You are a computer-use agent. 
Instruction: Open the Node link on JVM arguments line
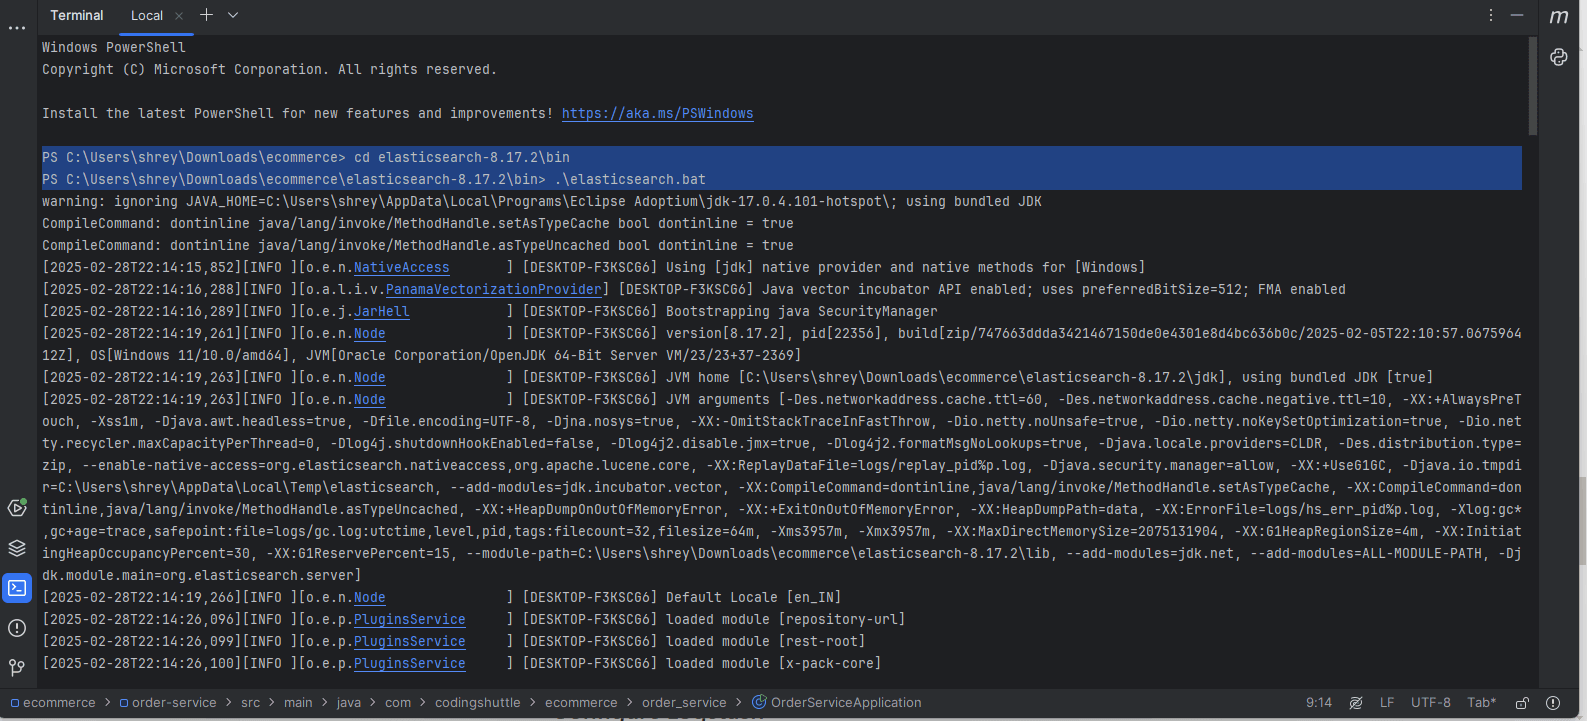click(370, 399)
